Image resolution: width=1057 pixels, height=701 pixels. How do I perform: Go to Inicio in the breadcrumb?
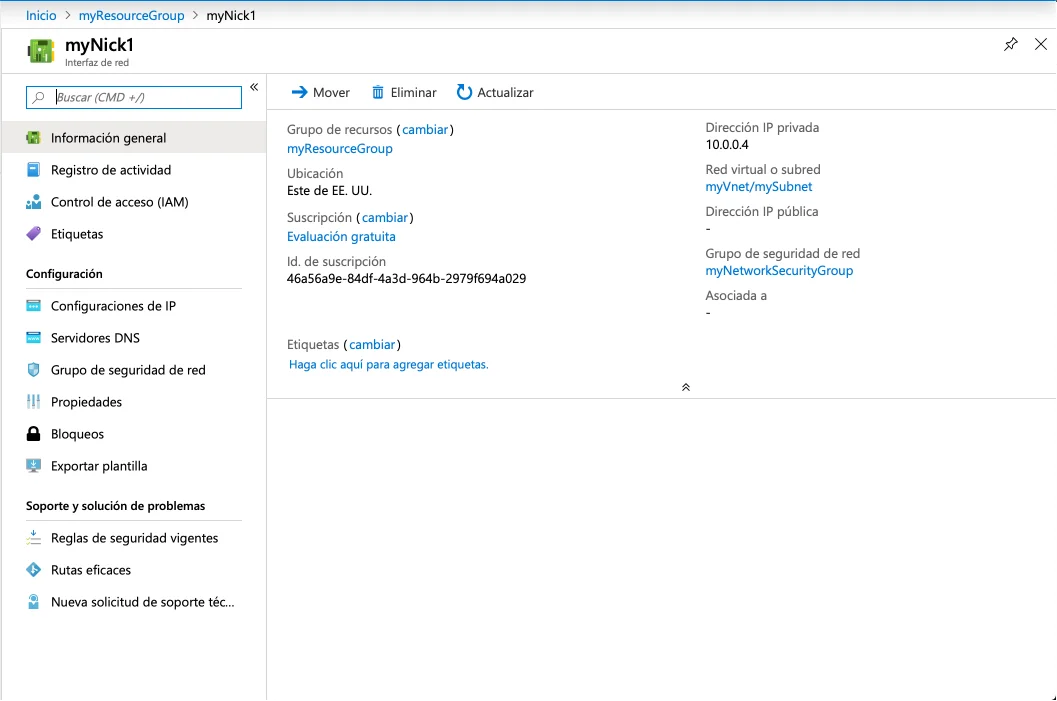point(41,16)
